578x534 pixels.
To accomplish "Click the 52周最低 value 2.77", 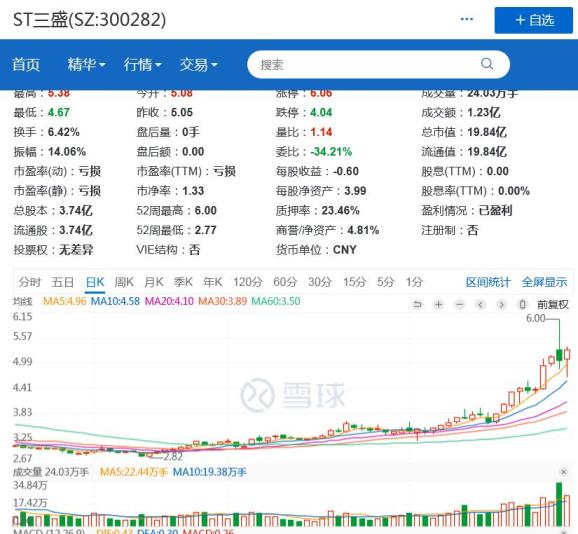I will pyautogui.click(x=206, y=230).
